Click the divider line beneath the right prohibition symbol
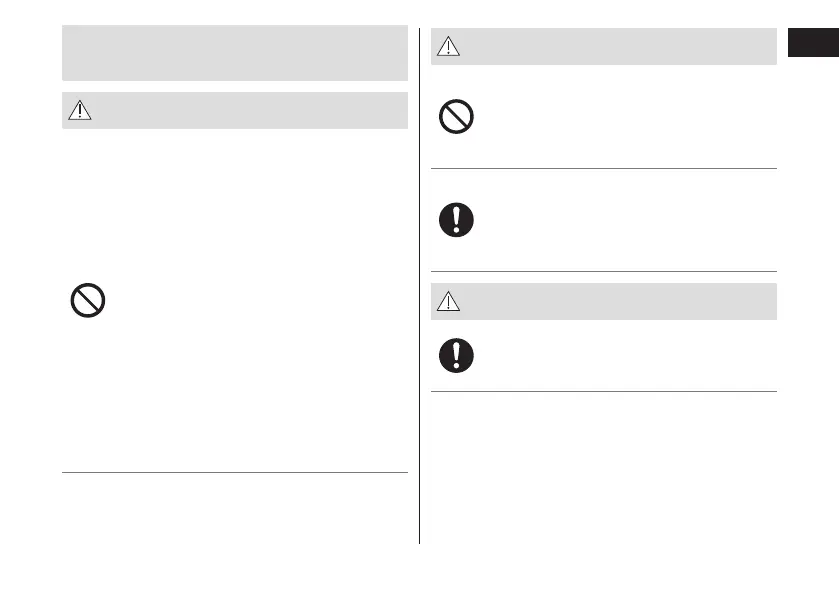Viewport: 839px width, 595px height. [x=604, y=168]
